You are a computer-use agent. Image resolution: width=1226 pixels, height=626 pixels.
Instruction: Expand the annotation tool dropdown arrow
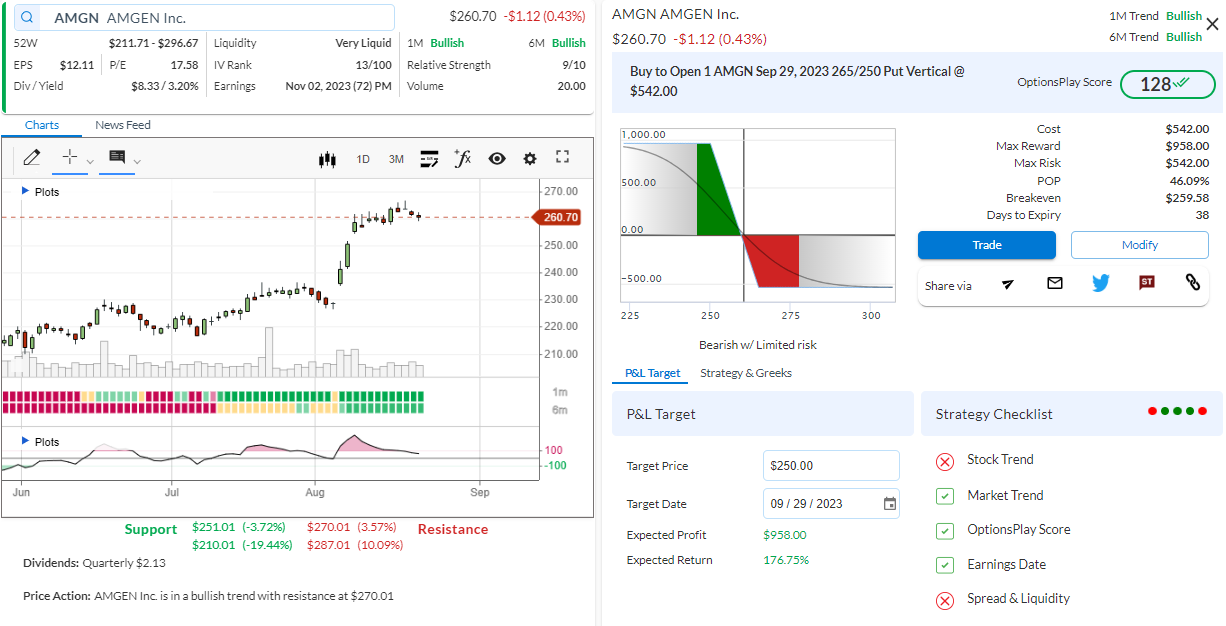click(x=138, y=161)
